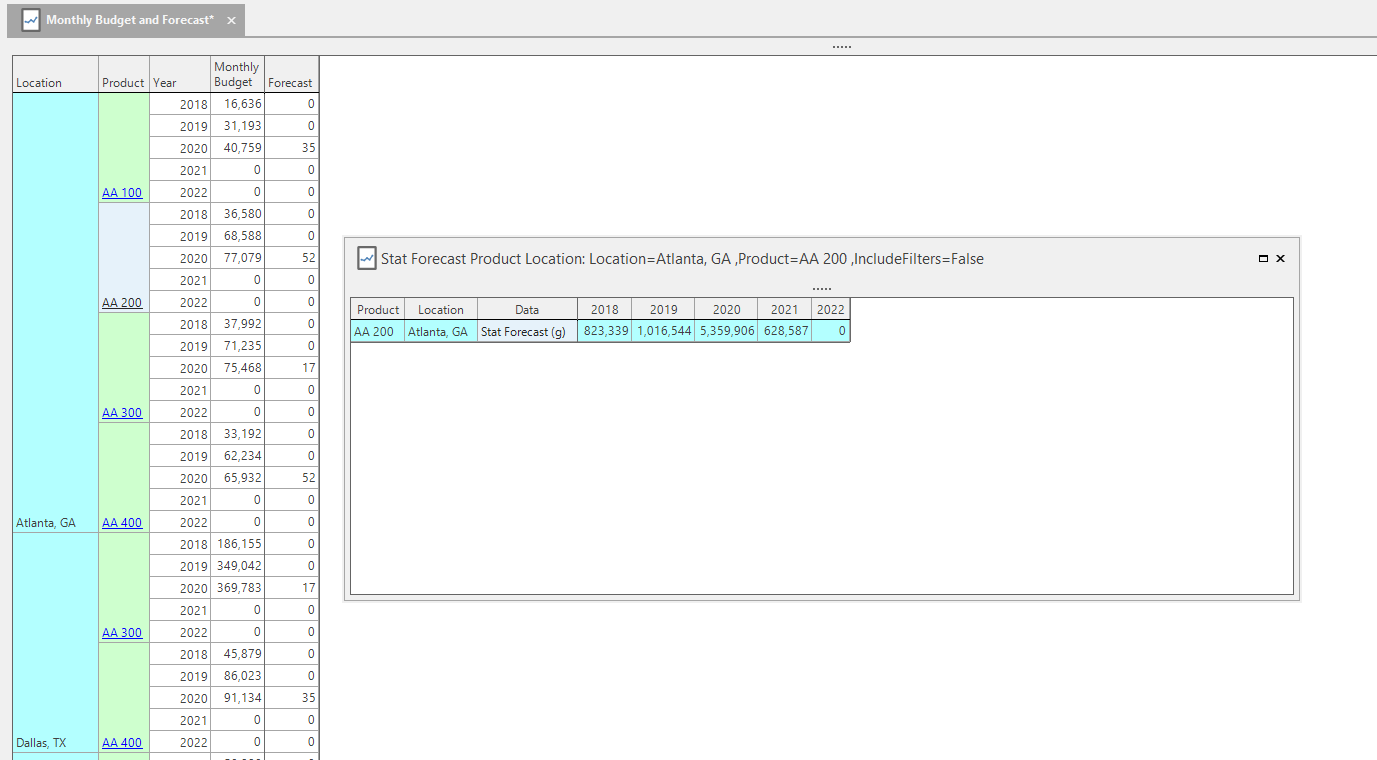Select the 1,016,544 value for 2019
This screenshot has width=1377, height=760.
(x=664, y=331)
